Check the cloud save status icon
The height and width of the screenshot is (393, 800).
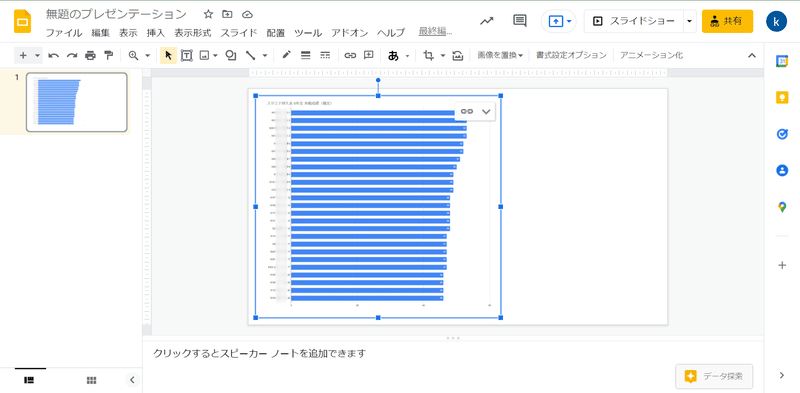[x=247, y=14]
